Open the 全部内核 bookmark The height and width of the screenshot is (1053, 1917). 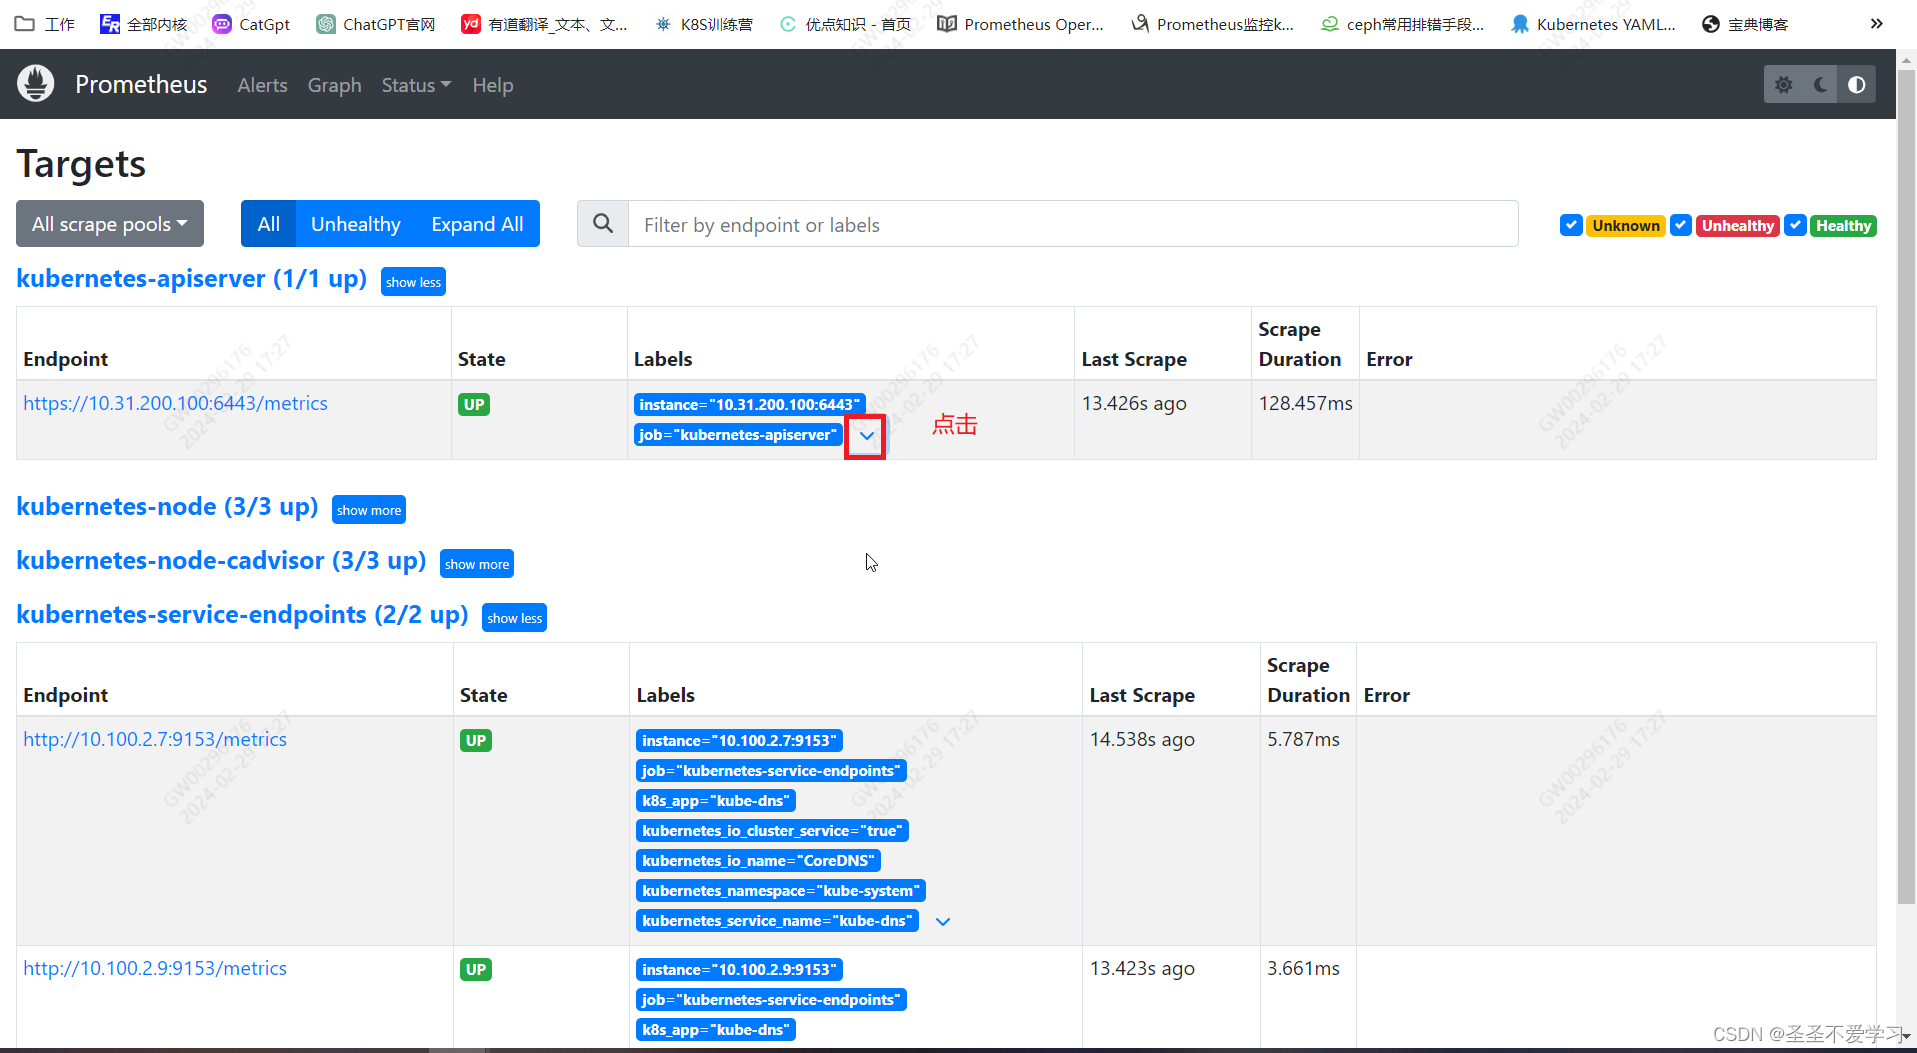144,24
